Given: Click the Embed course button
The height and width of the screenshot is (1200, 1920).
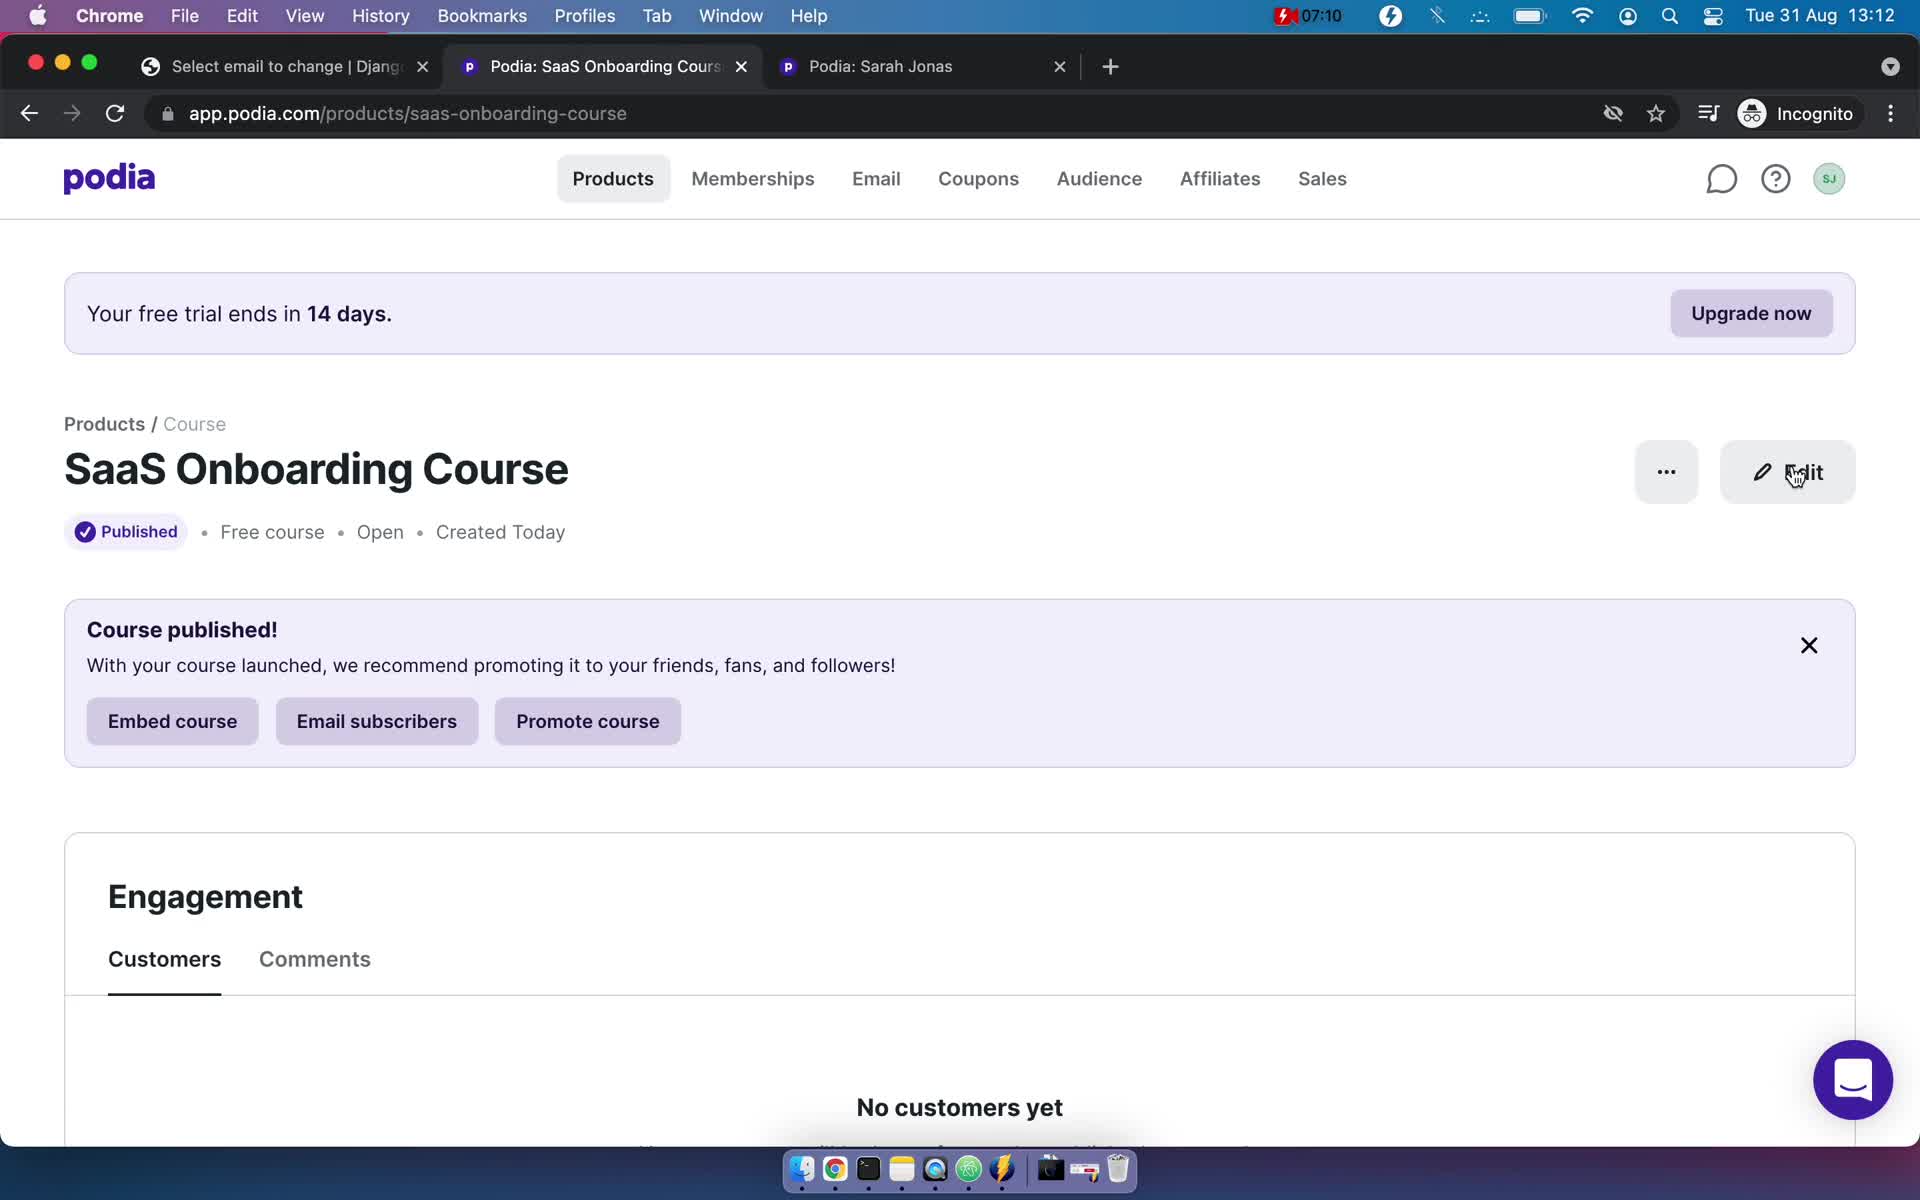Looking at the screenshot, I should pos(173,720).
